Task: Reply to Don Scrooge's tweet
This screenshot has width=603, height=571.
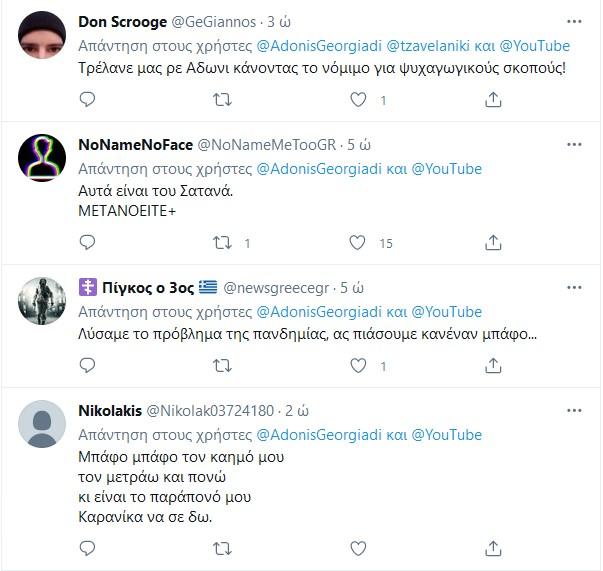Action: pos(87,99)
